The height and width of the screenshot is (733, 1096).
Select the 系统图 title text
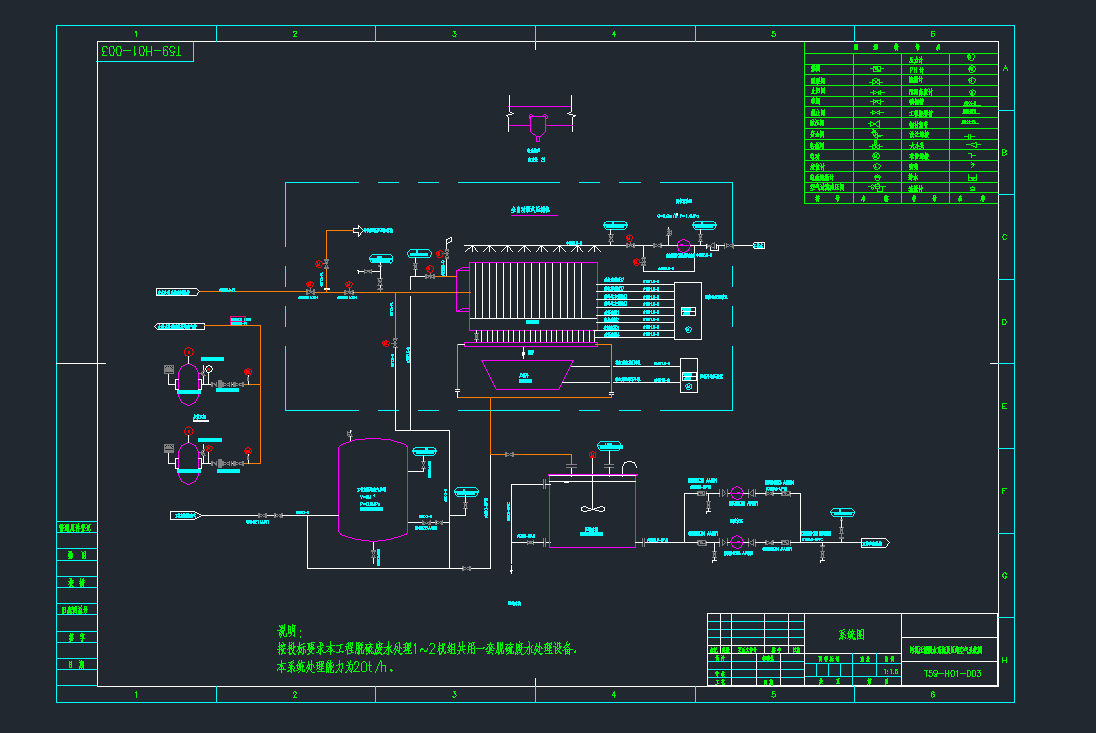click(x=851, y=634)
